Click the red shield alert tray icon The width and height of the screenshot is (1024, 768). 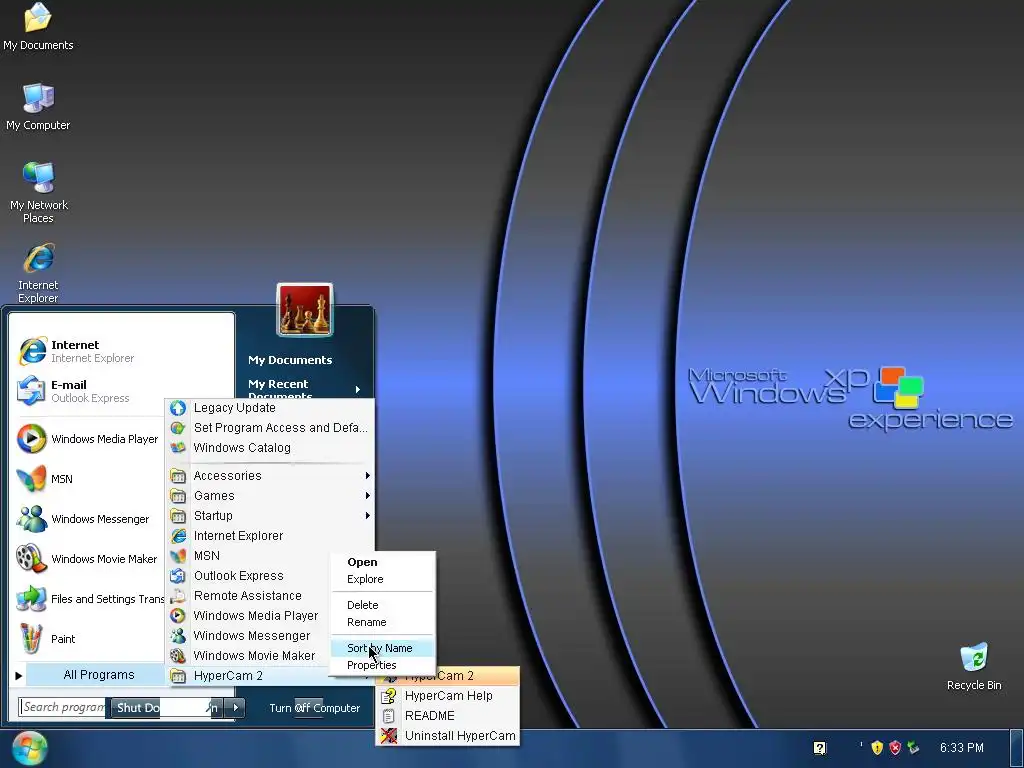(895, 748)
